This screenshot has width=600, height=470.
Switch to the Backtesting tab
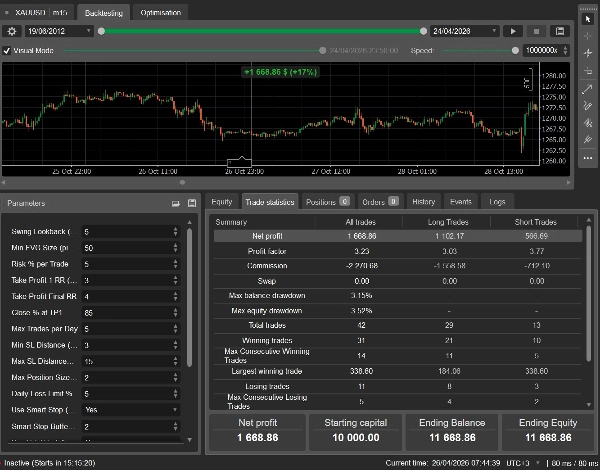pyautogui.click(x=104, y=13)
